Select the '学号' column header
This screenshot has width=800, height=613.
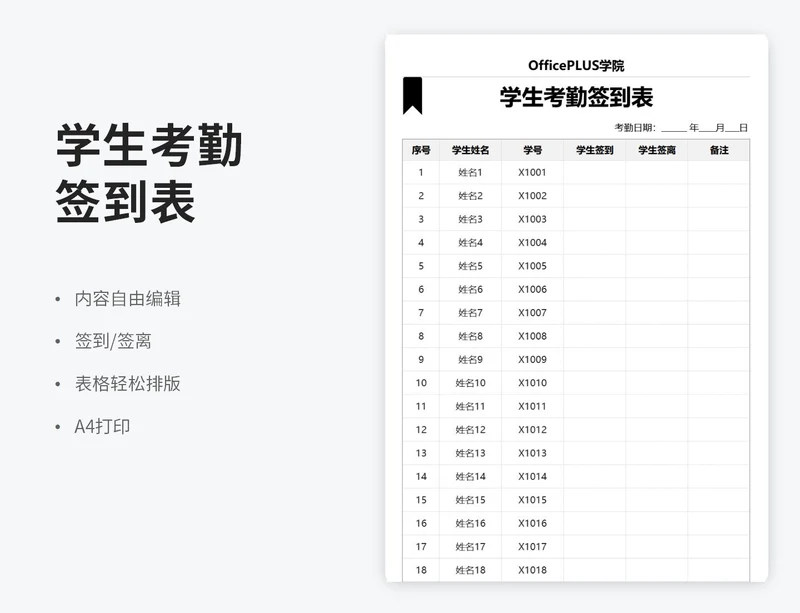click(532, 150)
